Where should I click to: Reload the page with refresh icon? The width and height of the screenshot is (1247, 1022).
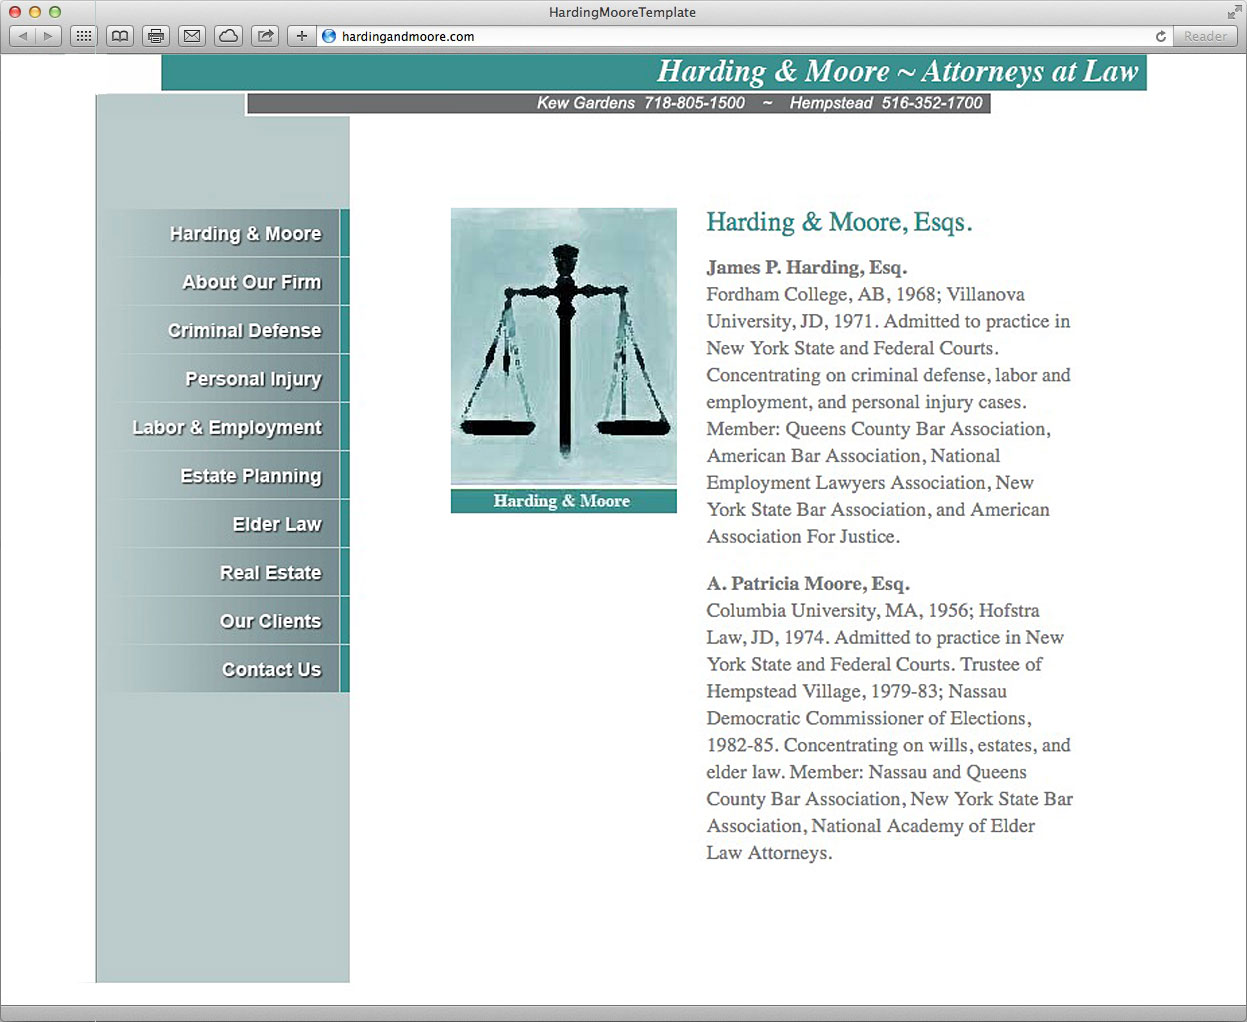1160,36
